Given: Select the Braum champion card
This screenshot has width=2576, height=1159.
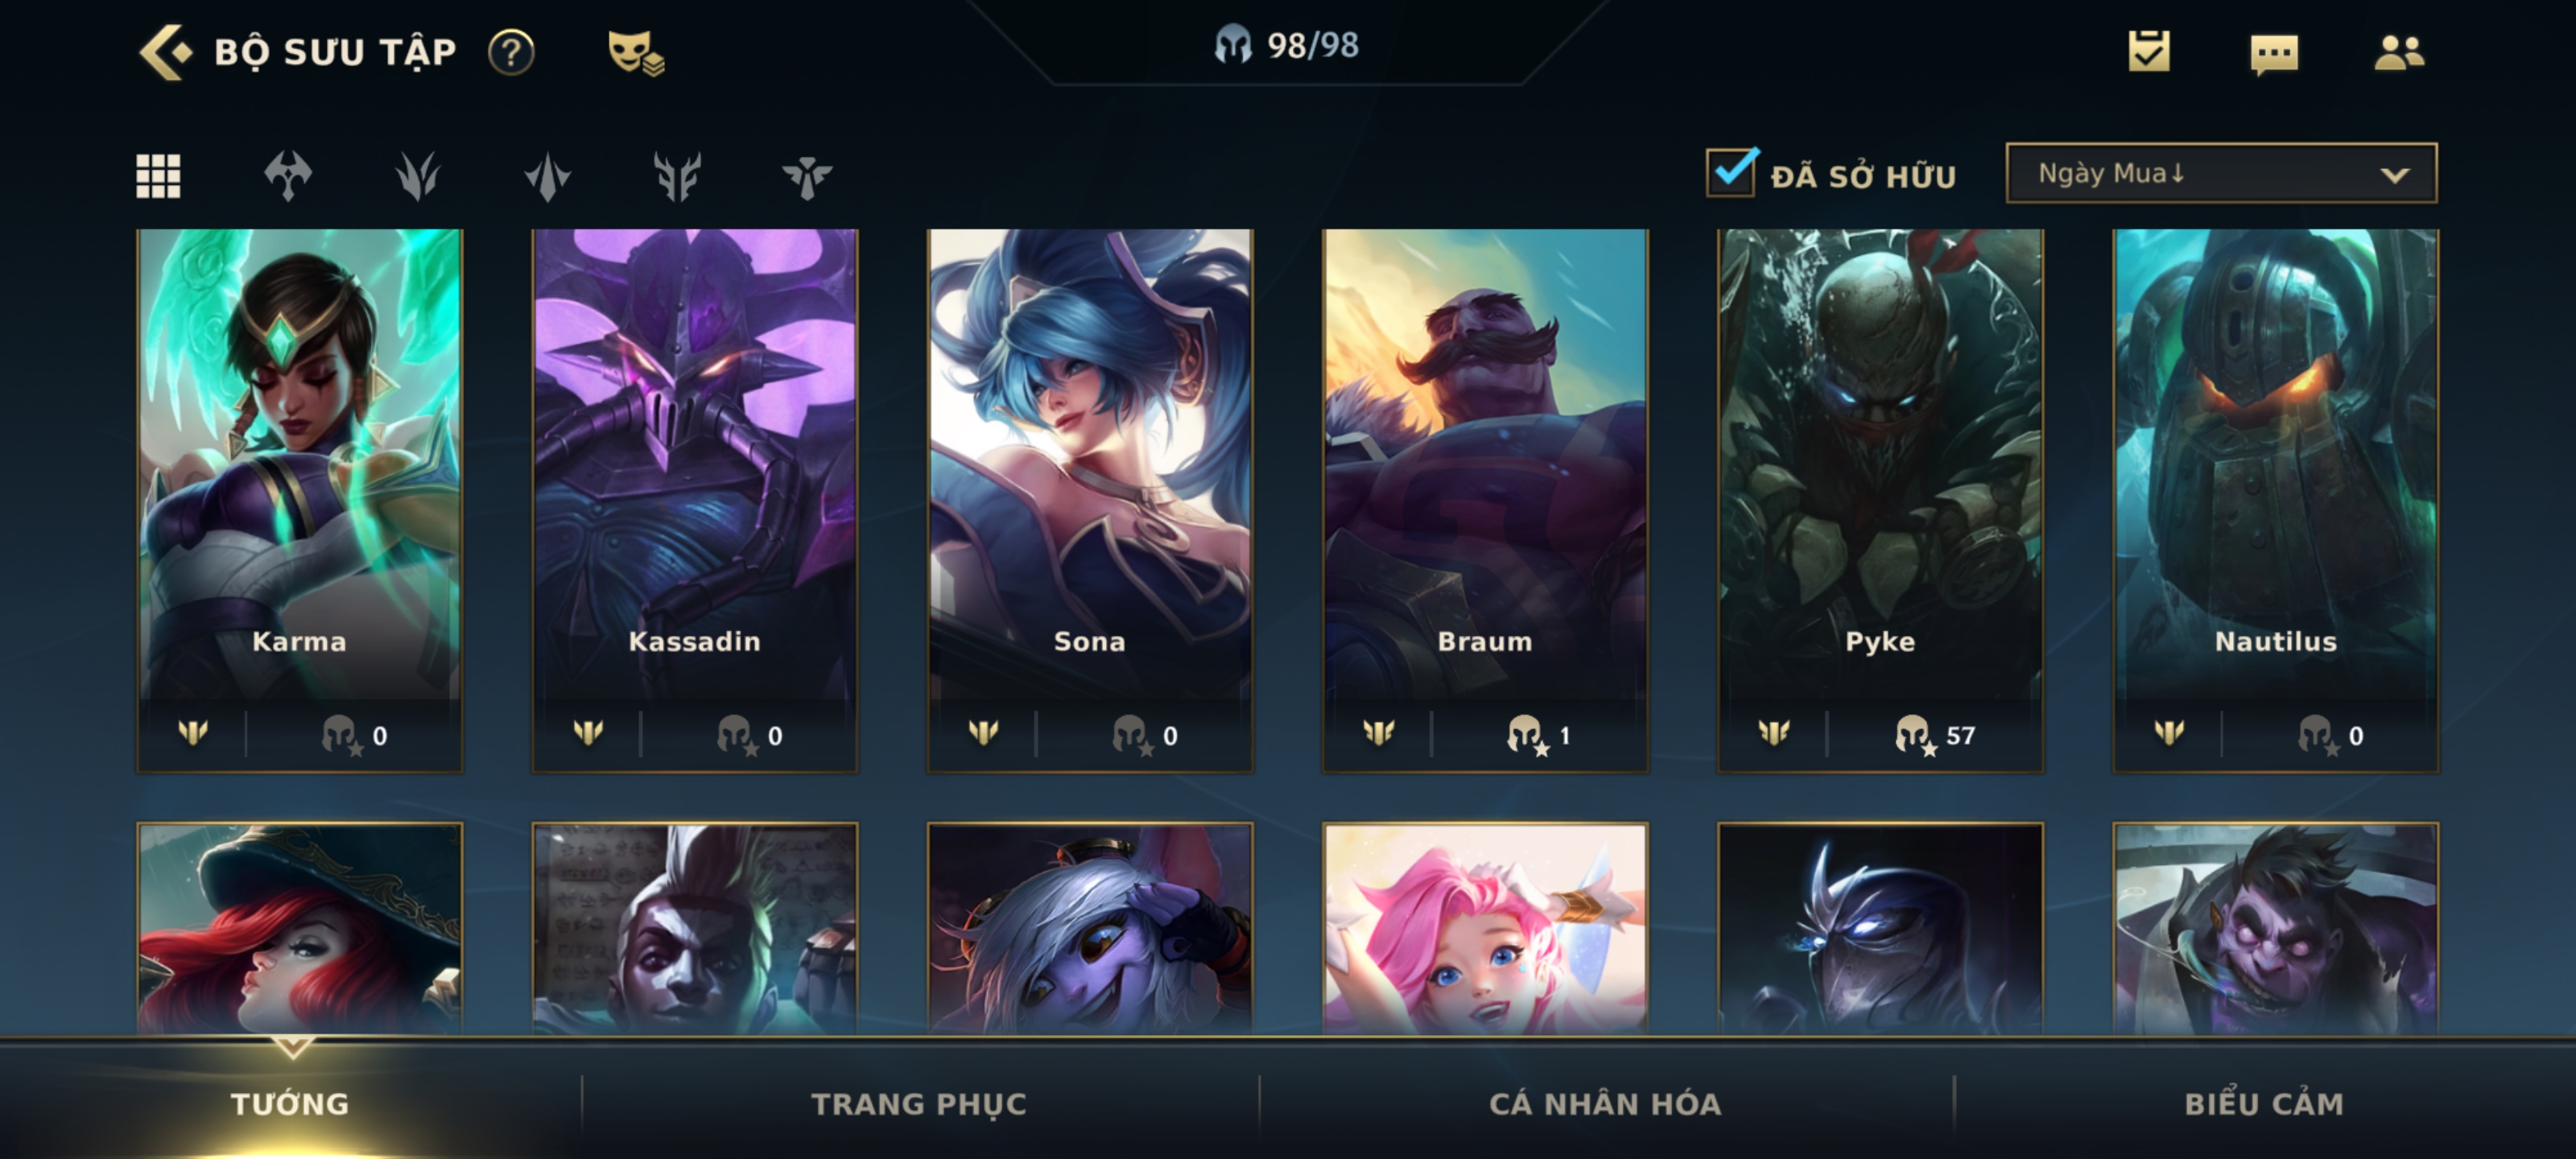Looking at the screenshot, I should point(1485,500).
